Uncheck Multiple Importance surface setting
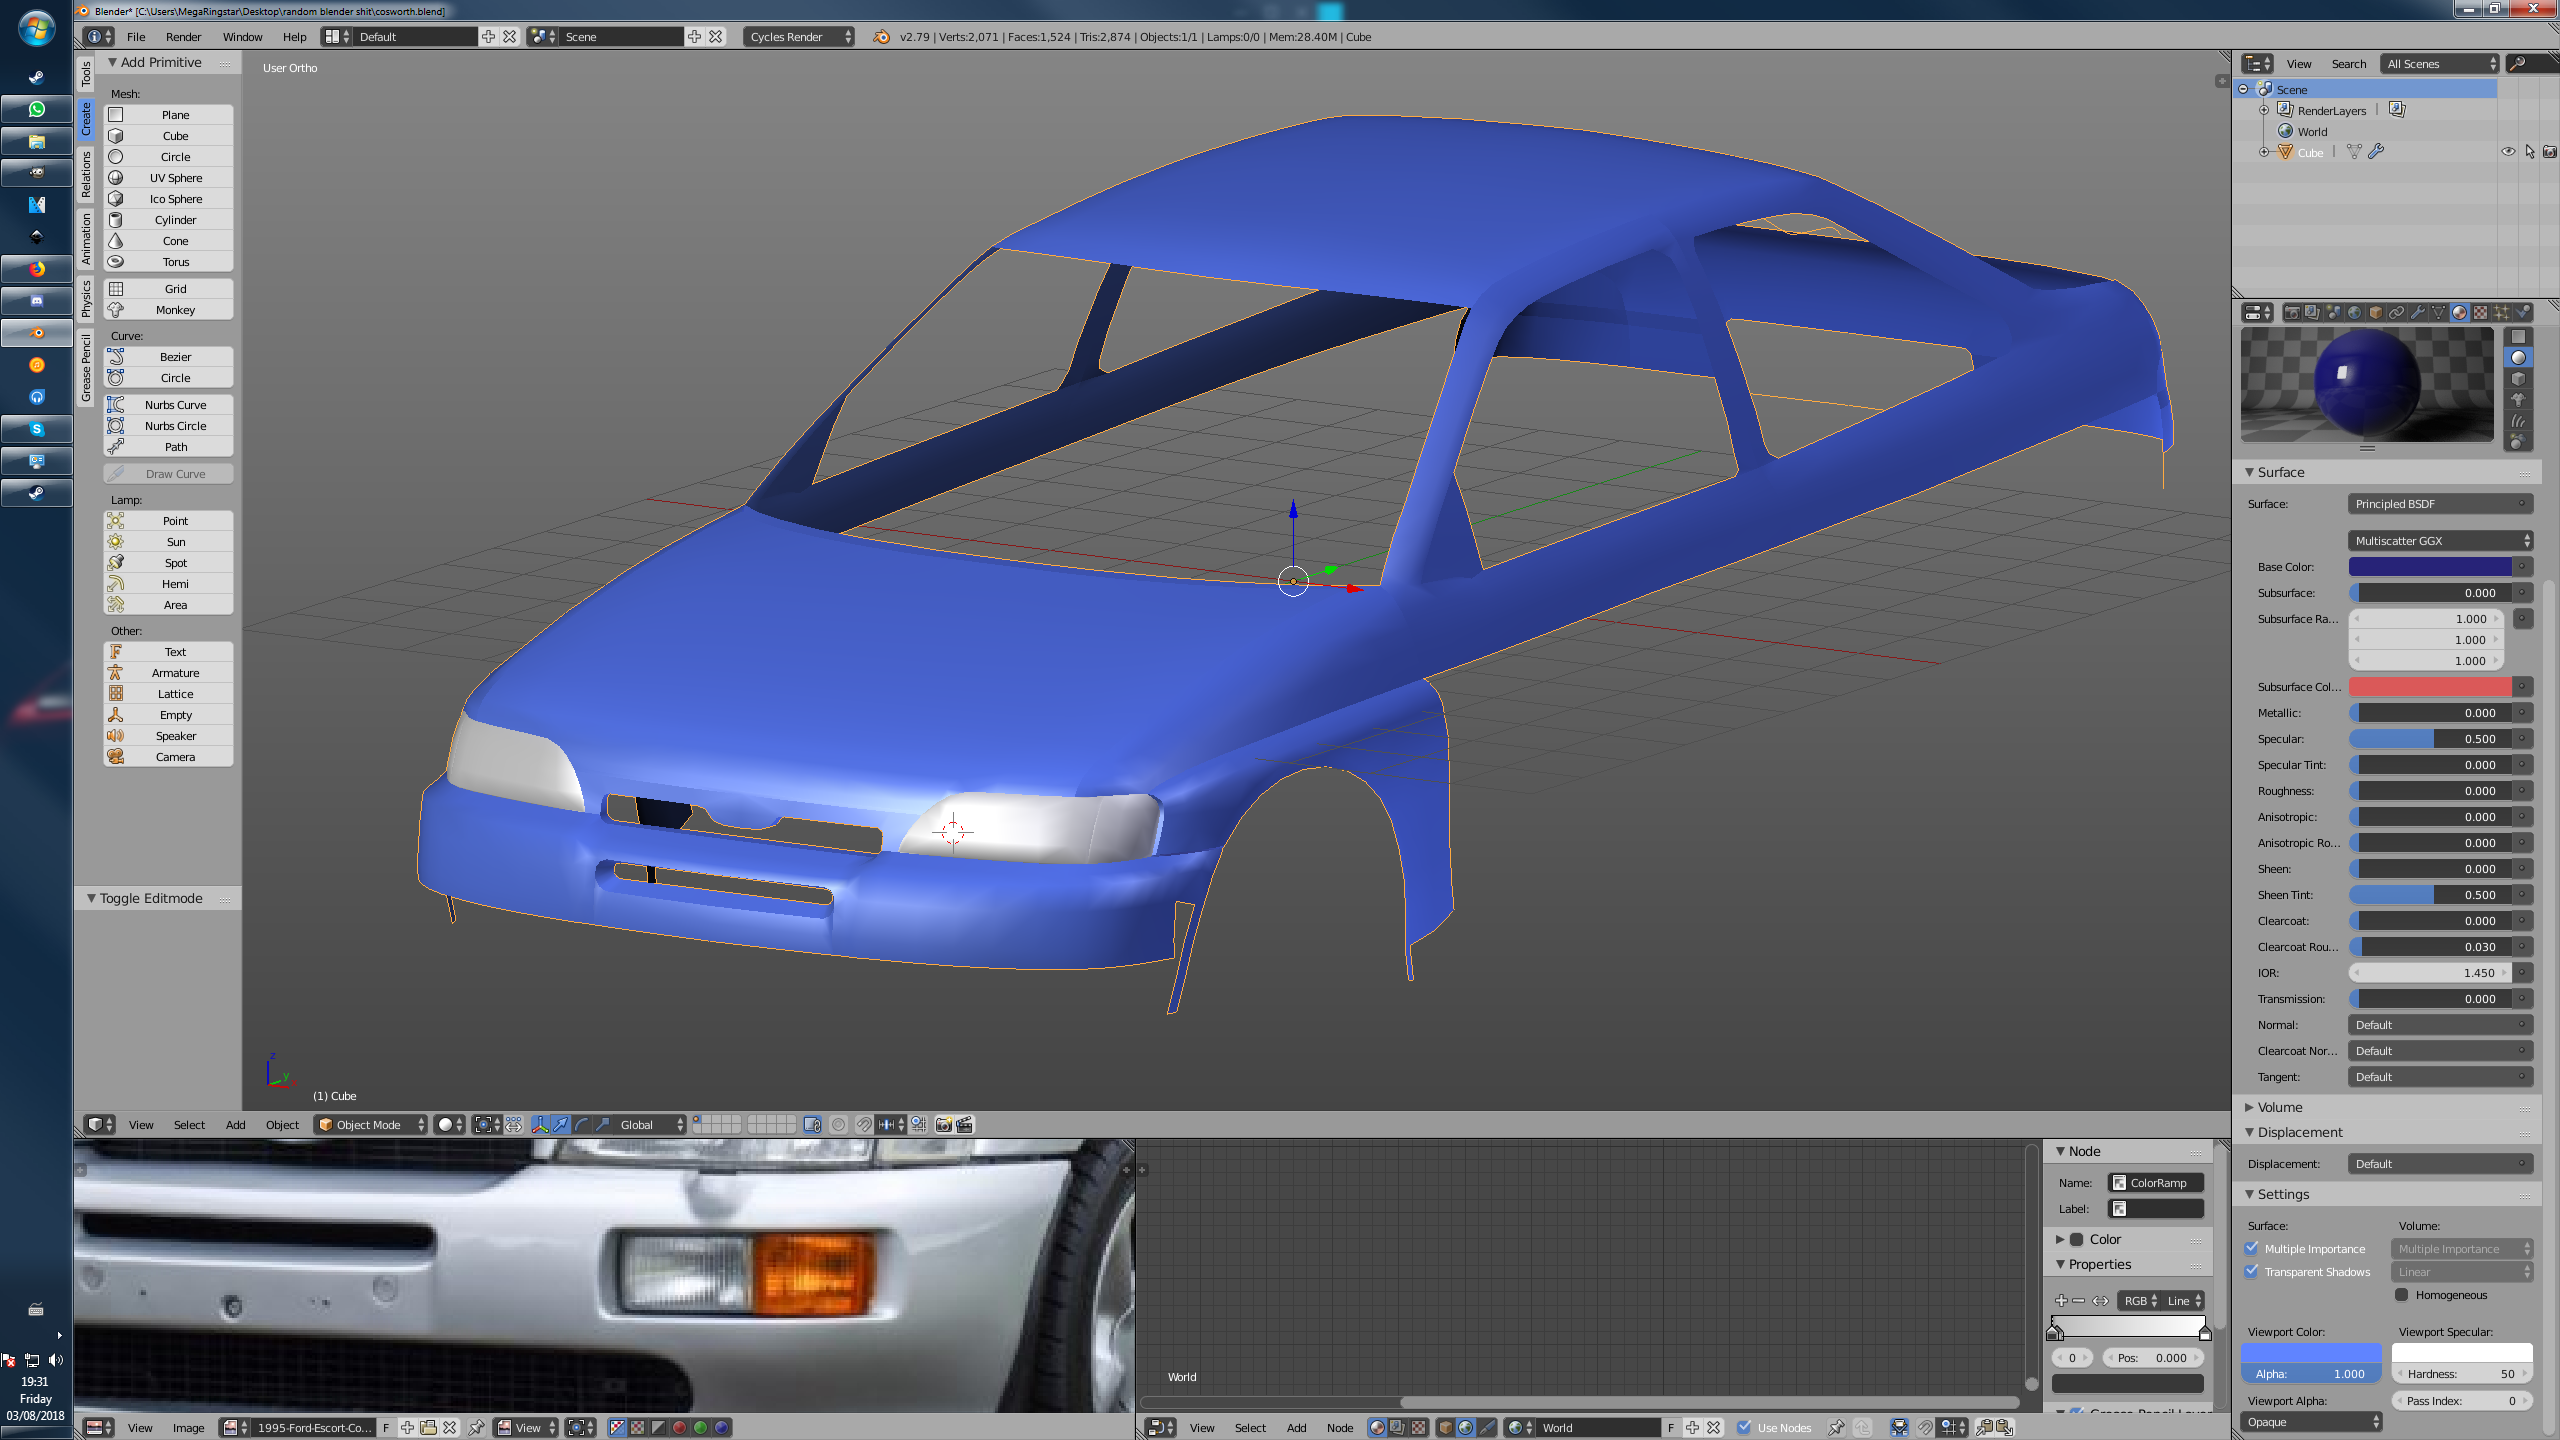The image size is (2560, 1440). pos(2252,1248)
